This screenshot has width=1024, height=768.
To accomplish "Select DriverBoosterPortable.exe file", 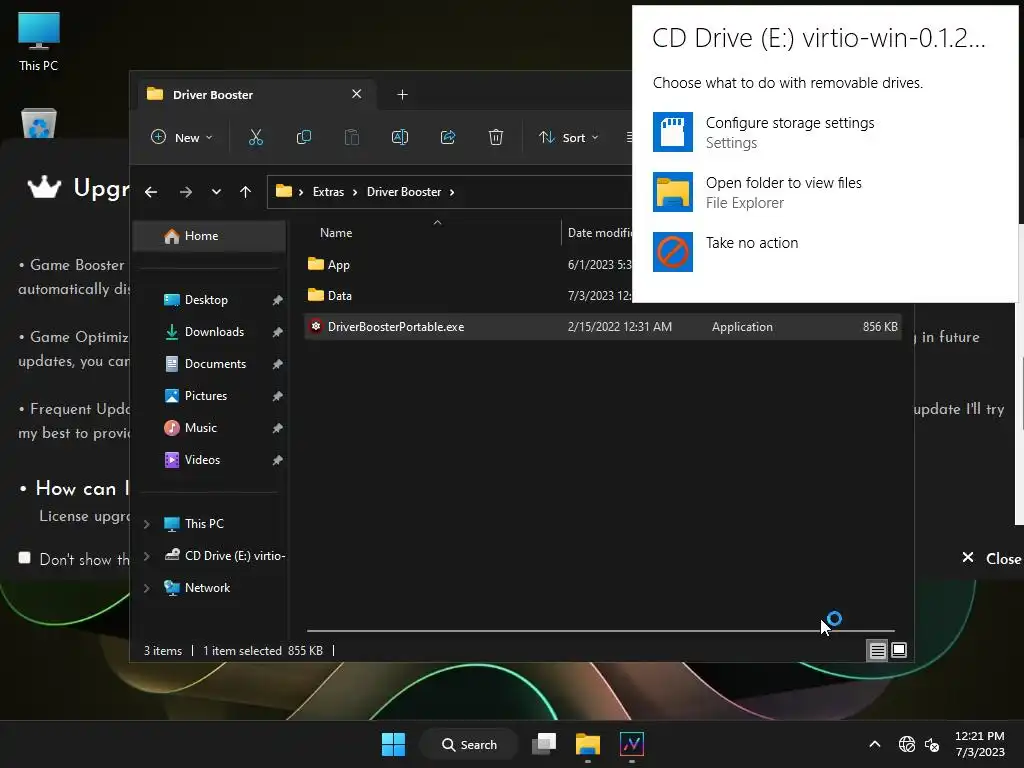I will pos(603,327).
